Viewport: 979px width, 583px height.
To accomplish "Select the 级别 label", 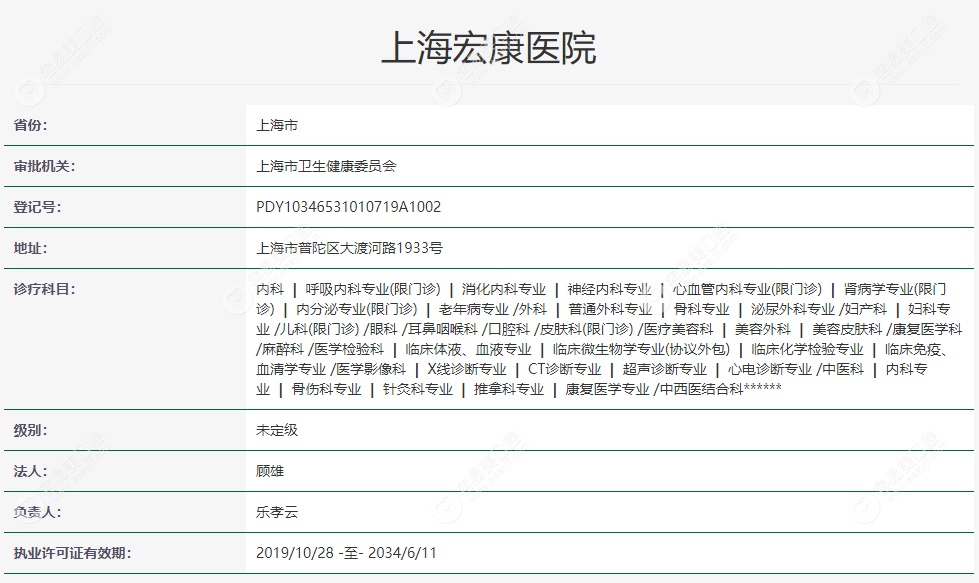I will click(31, 430).
